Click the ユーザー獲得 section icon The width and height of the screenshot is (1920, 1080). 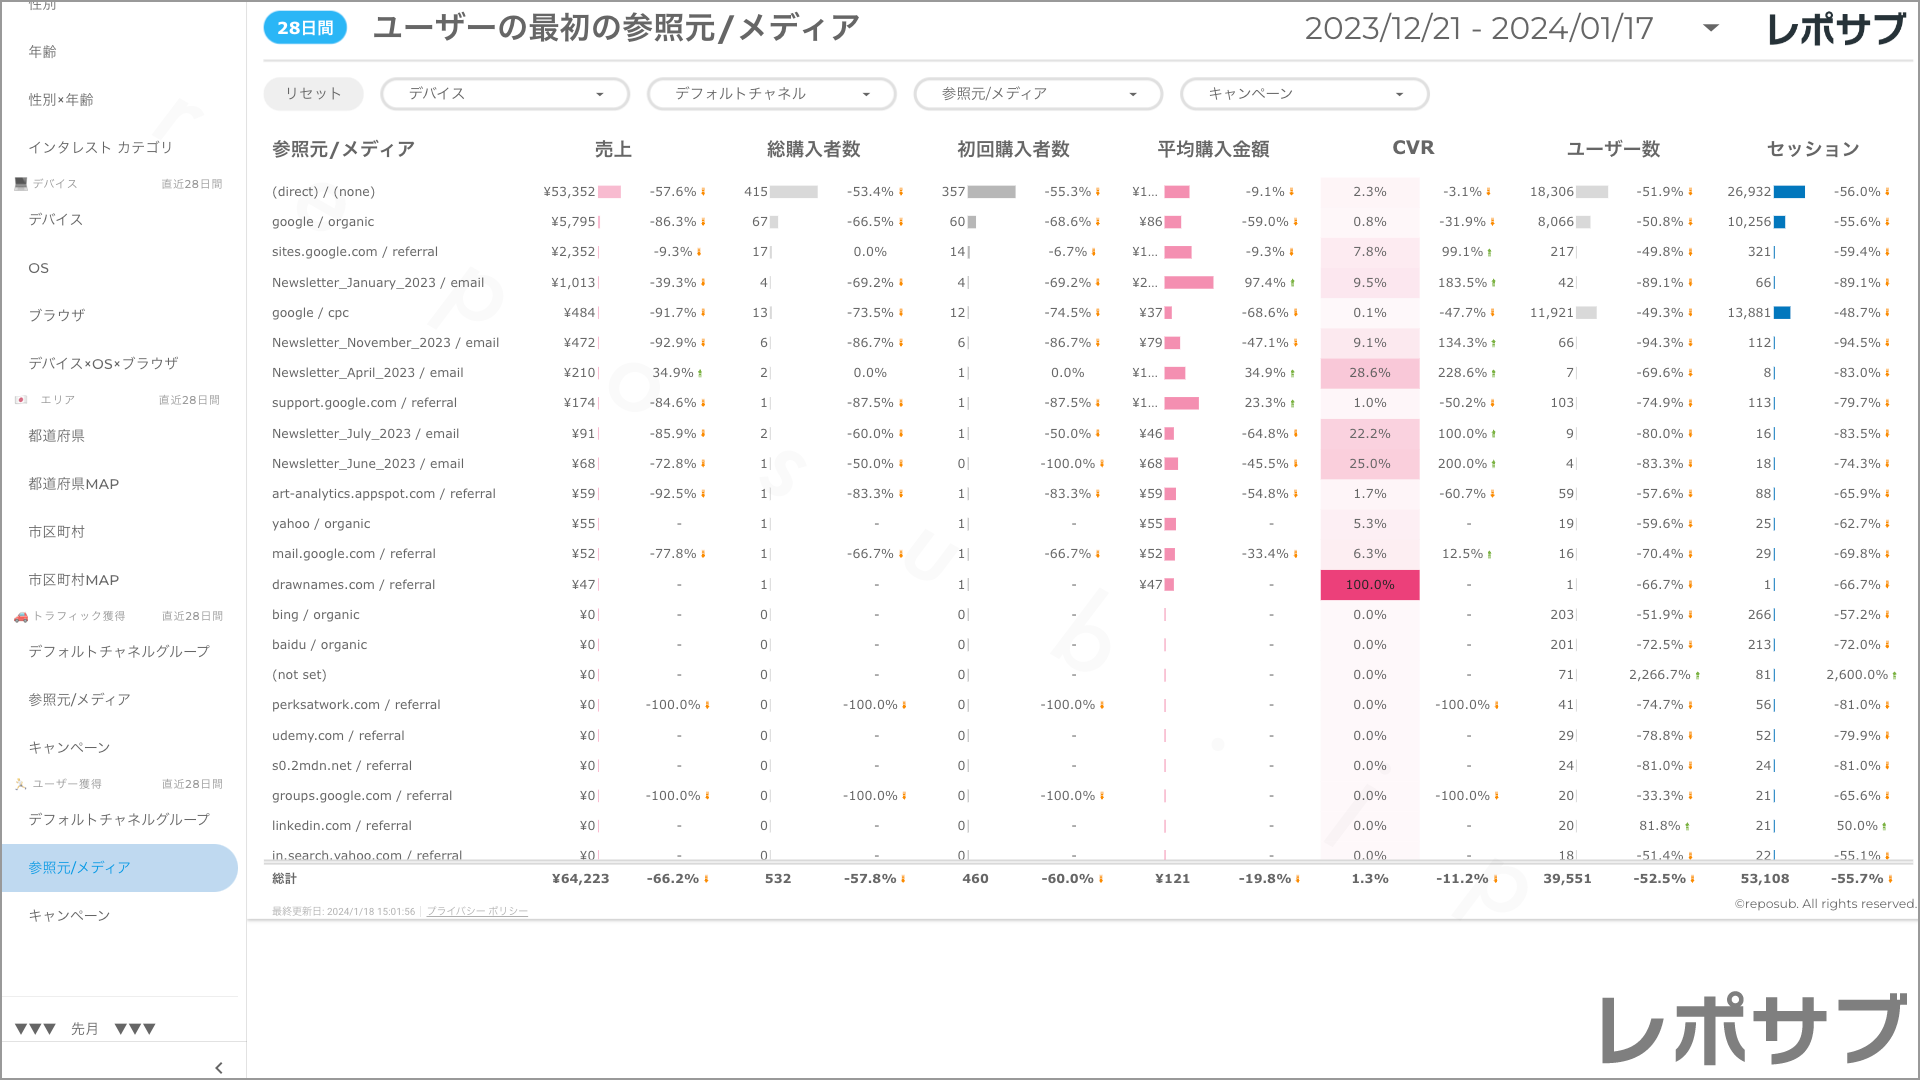click(21, 784)
